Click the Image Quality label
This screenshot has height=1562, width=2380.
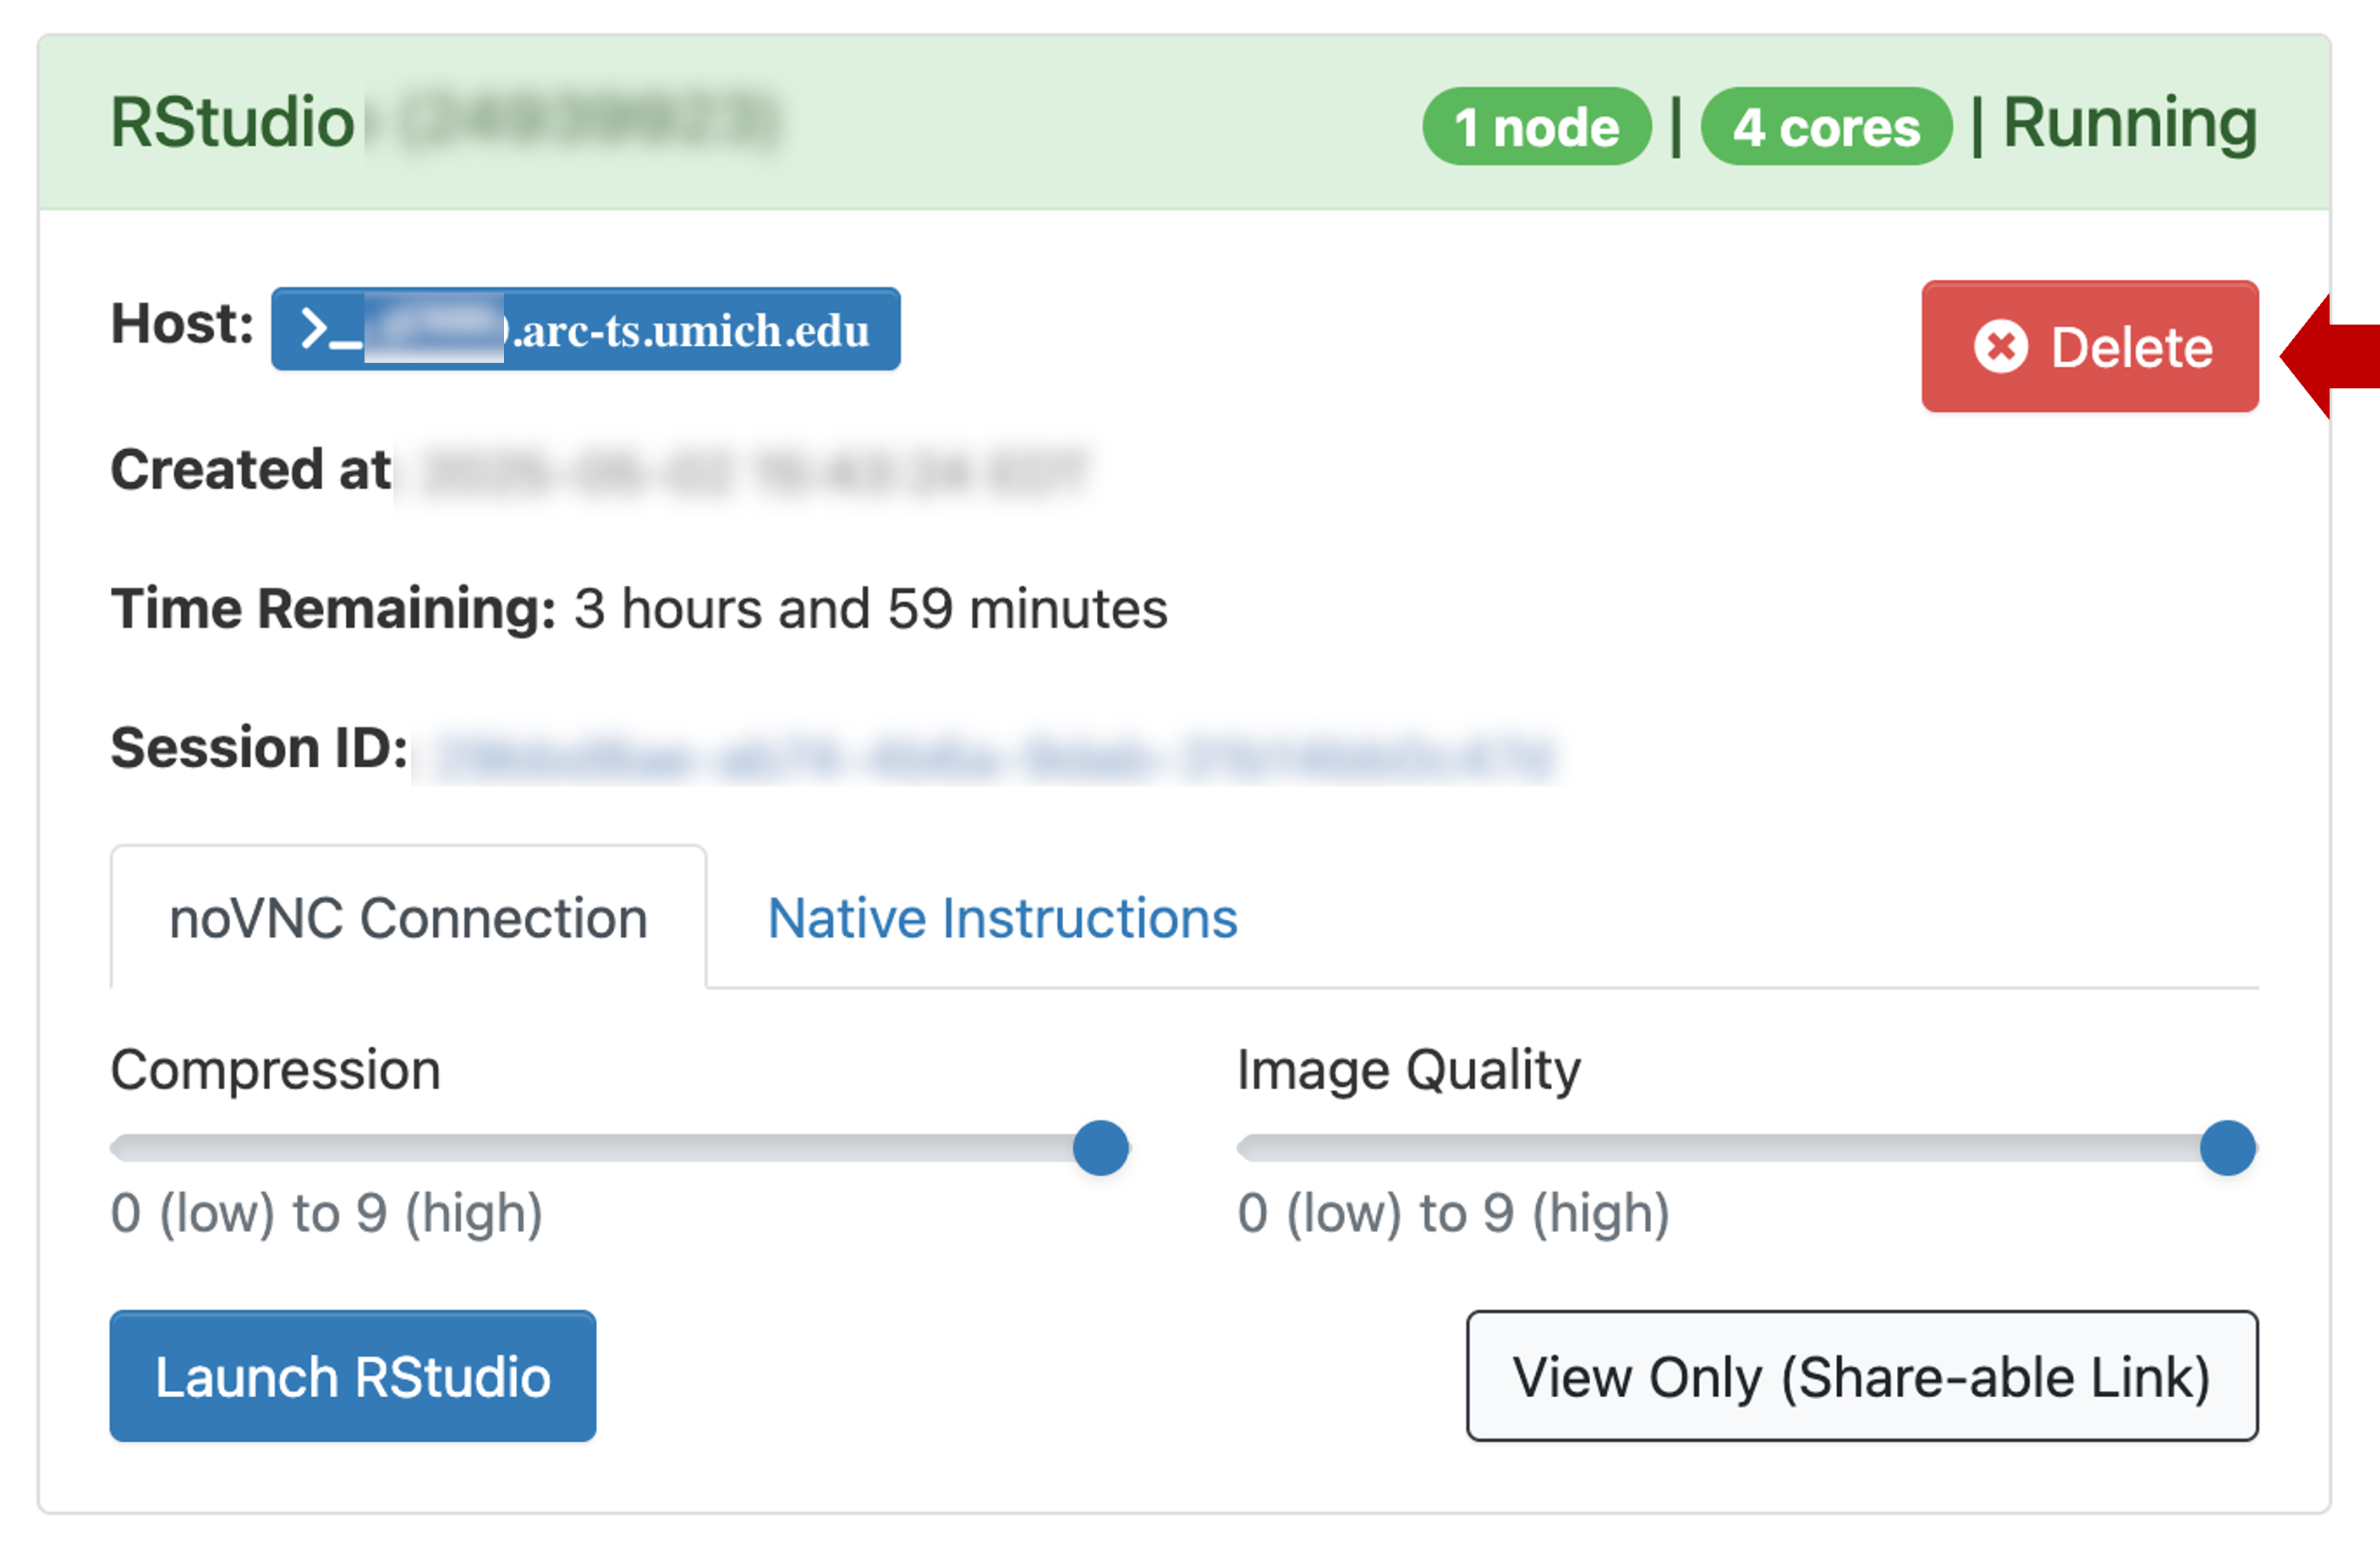click(x=1408, y=1069)
